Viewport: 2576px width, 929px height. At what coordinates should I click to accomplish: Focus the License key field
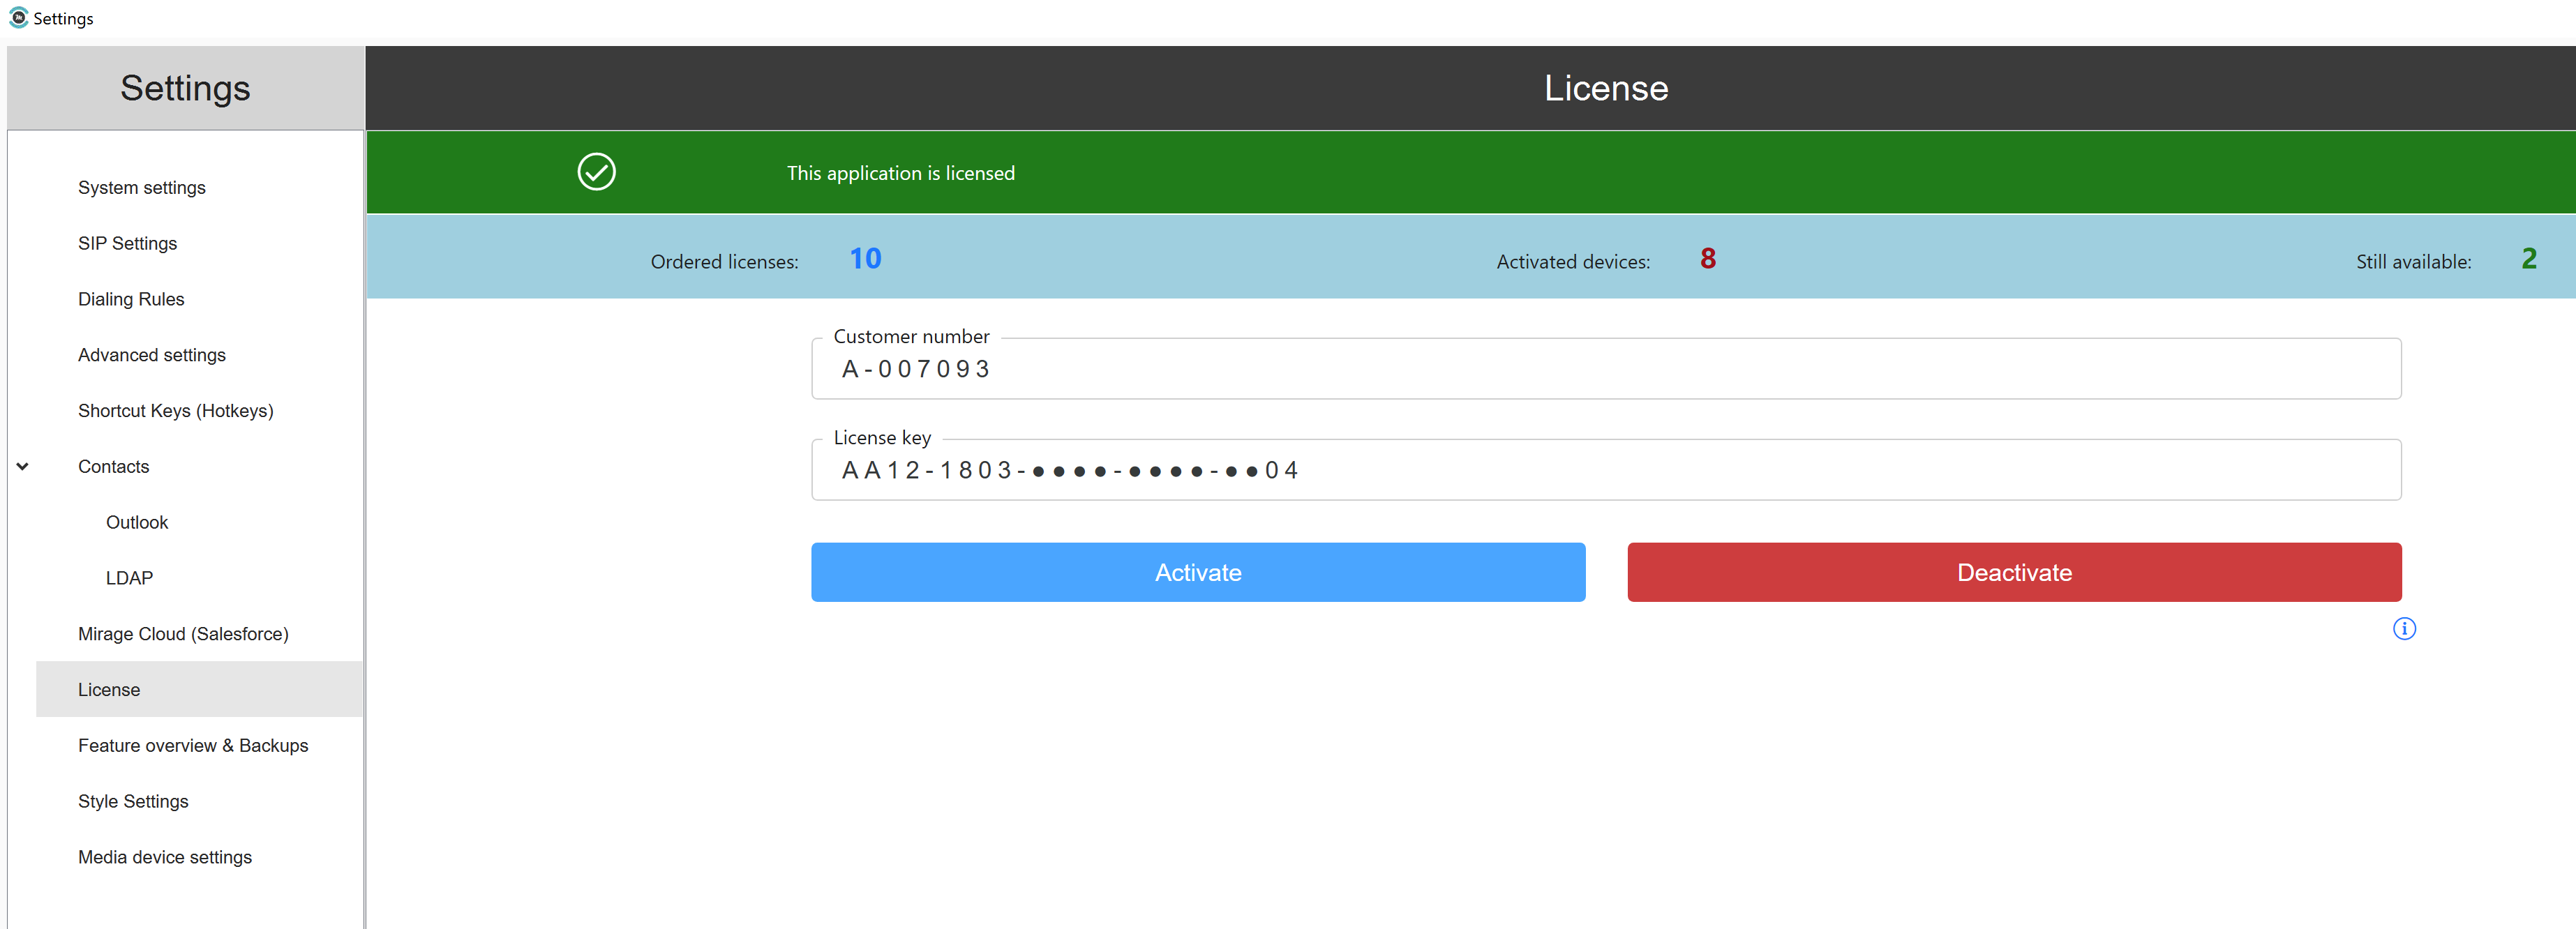(1606, 470)
